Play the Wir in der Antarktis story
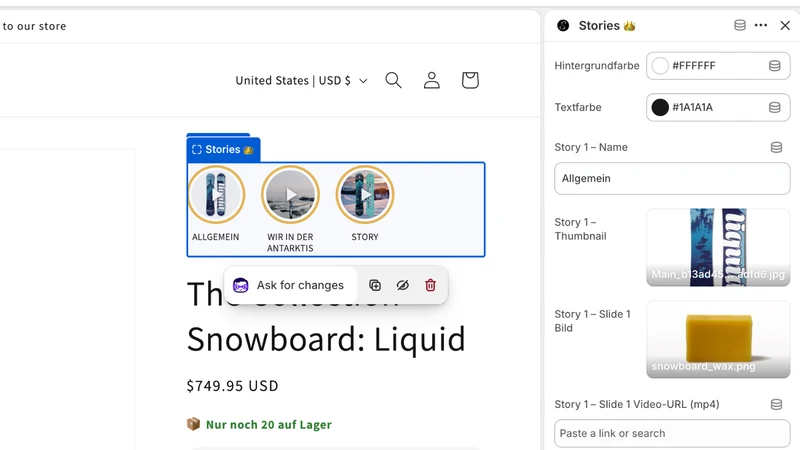This screenshot has height=450, width=800. pos(290,194)
